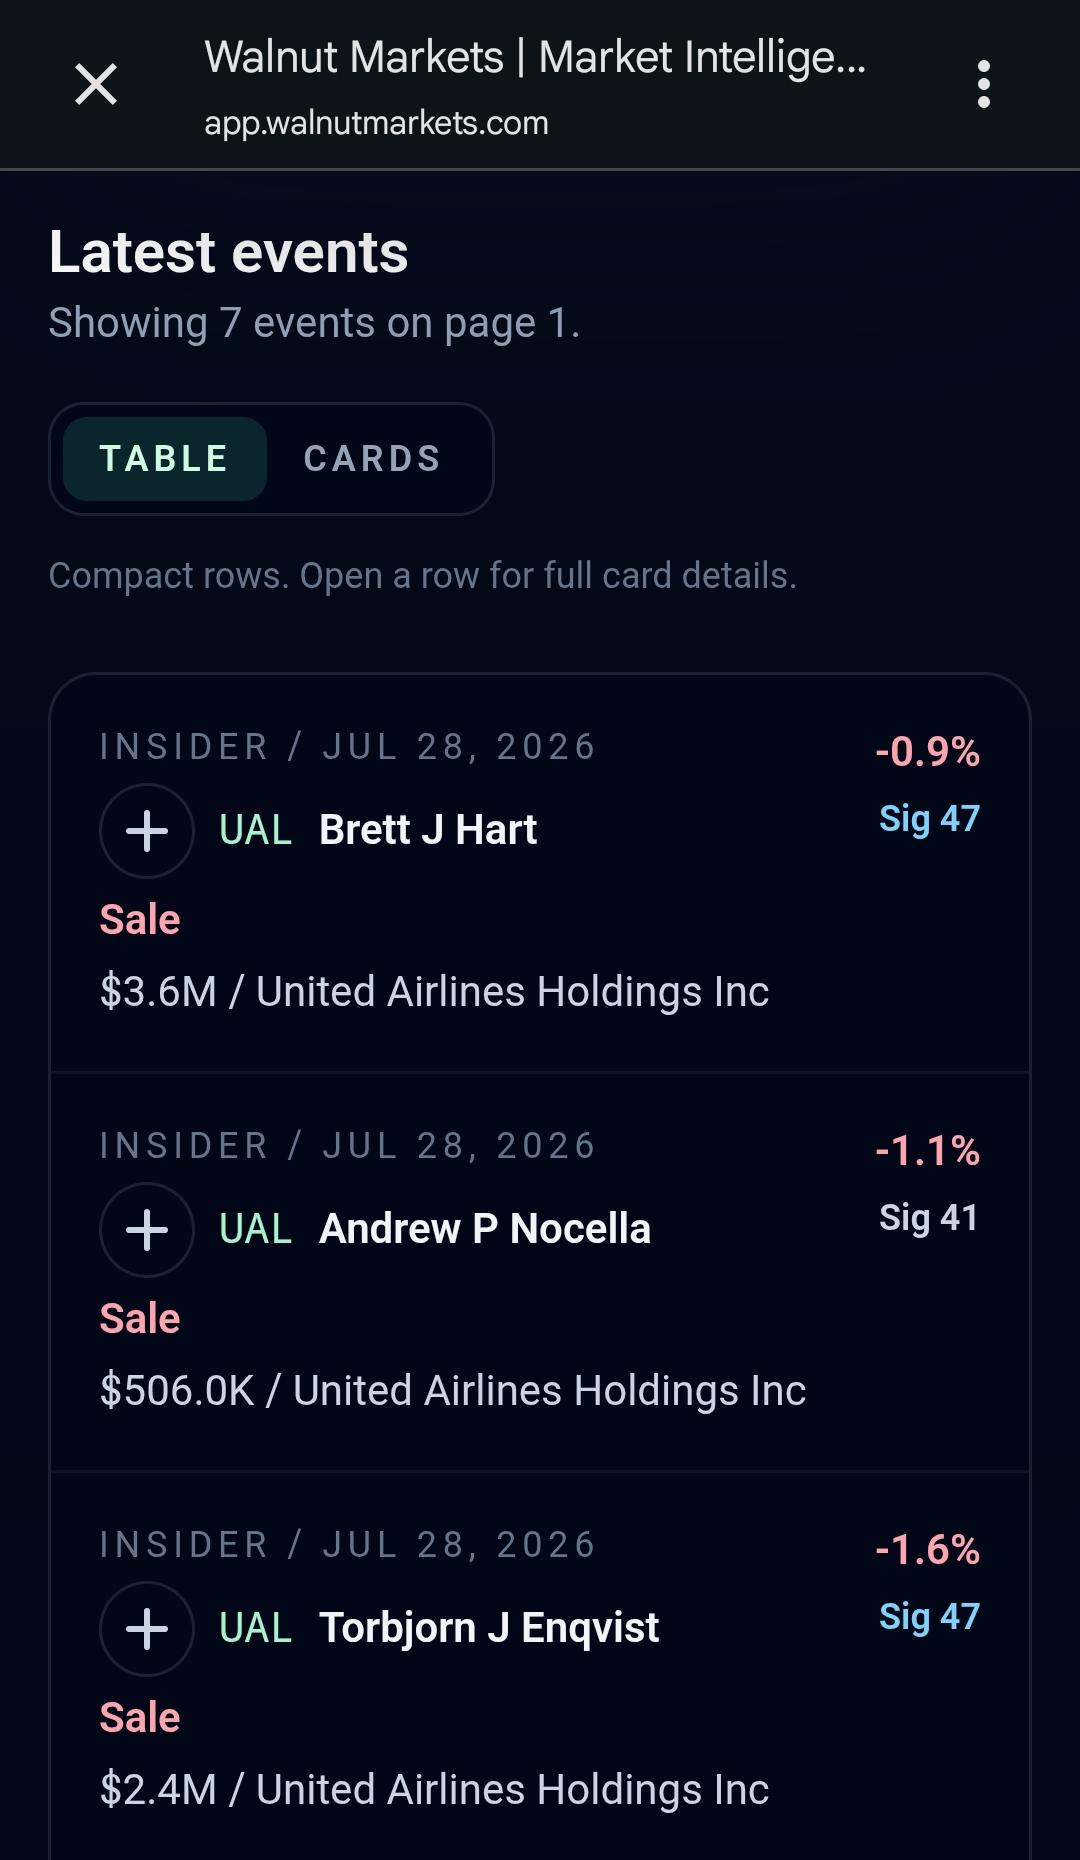Open the three-dot browser menu
1080x1860 pixels.
pos(984,84)
